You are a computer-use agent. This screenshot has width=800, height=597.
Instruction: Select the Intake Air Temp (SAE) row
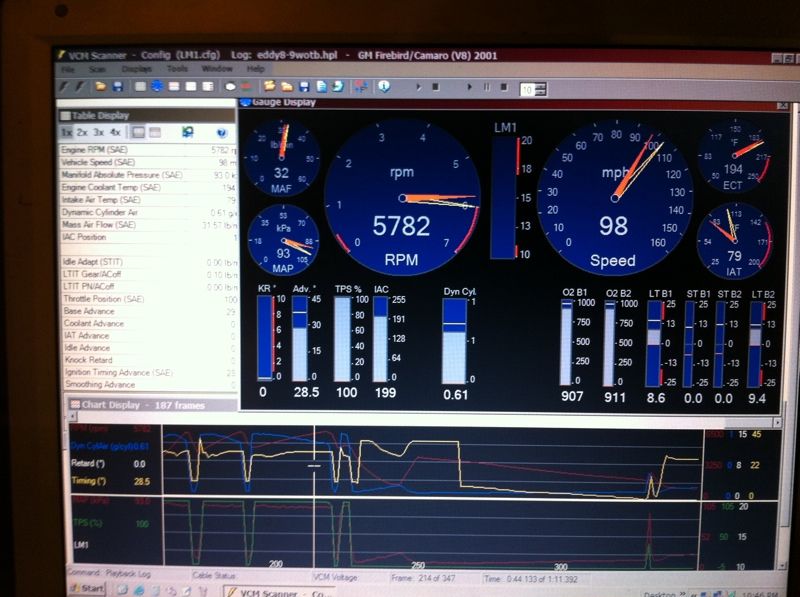[148, 200]
